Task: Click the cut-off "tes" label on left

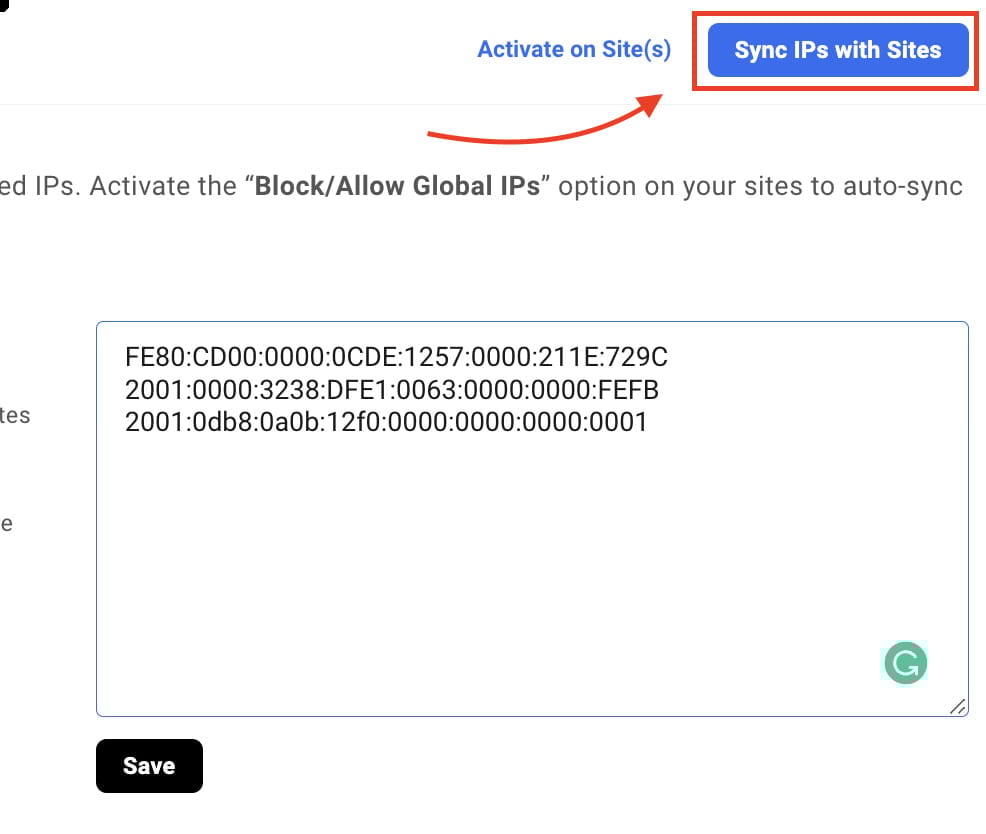Action: tap(15, 415)
